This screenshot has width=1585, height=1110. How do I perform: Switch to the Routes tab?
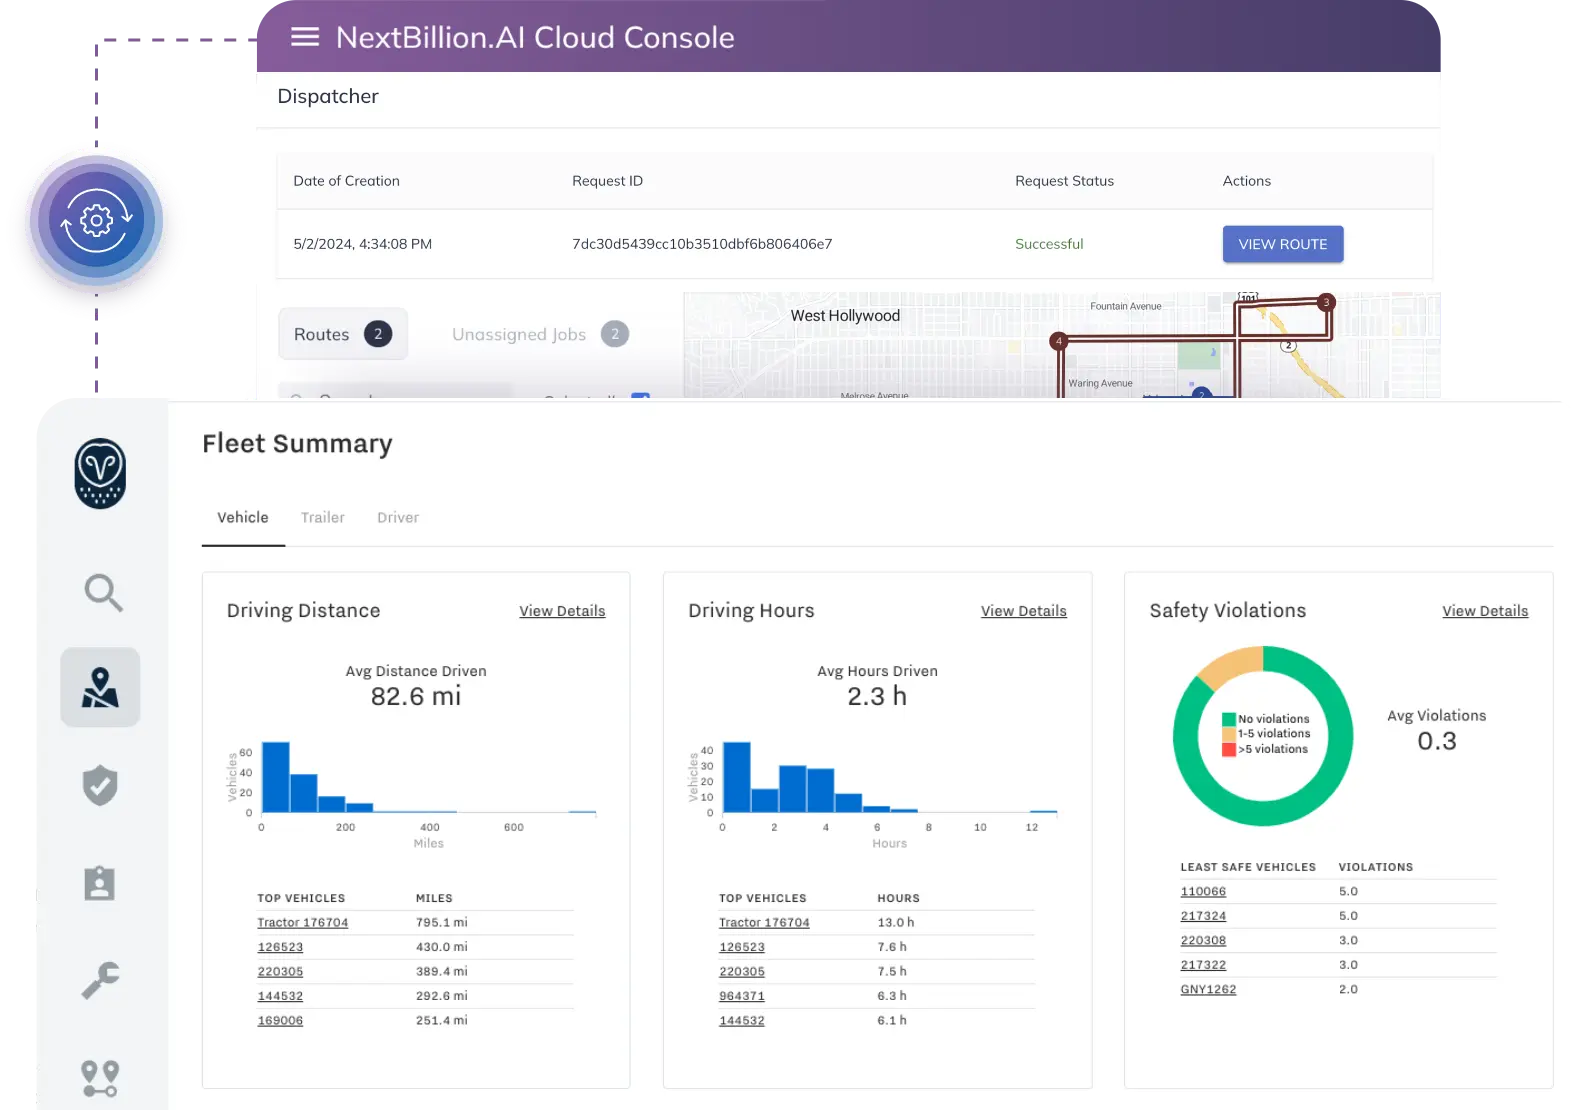pos(343,334)
